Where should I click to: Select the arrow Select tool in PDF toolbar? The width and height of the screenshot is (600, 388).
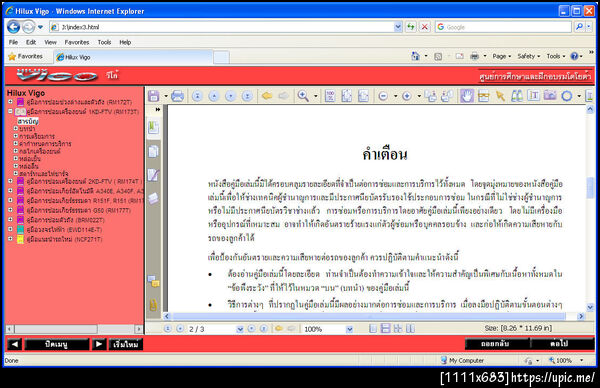500,96
